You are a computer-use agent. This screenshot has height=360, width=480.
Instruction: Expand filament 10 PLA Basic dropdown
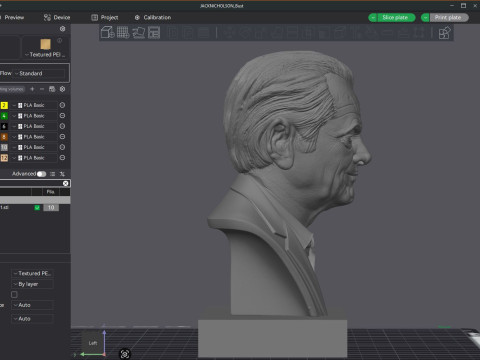(34, 147)
